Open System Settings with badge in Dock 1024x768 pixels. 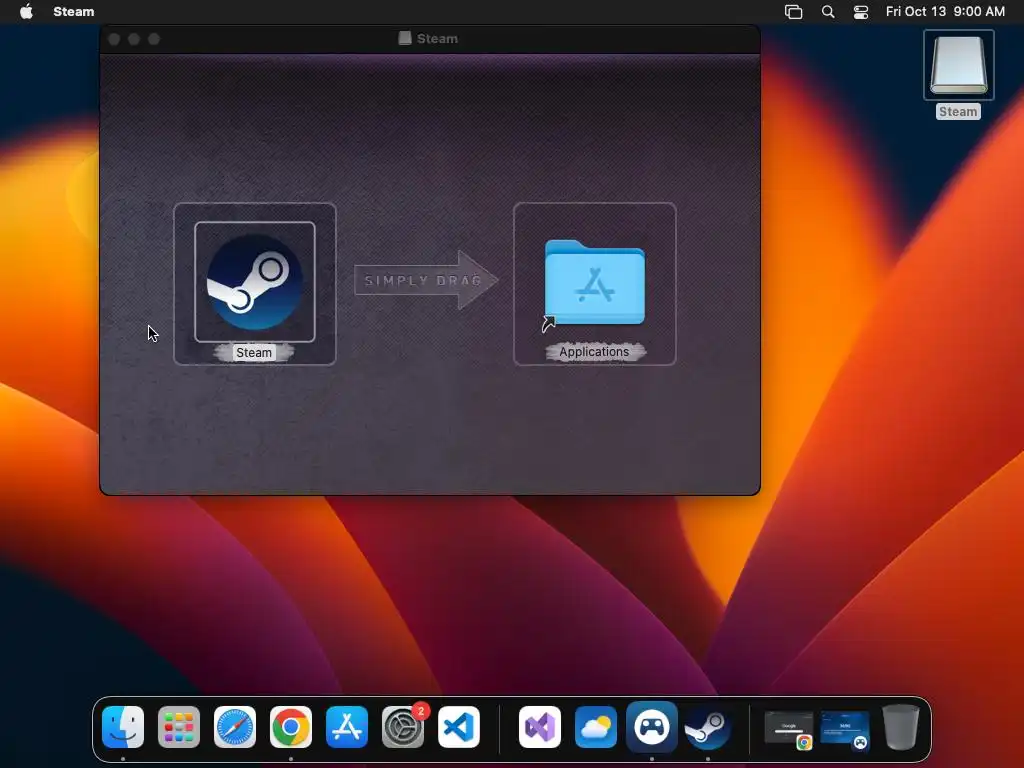(403, 727)
